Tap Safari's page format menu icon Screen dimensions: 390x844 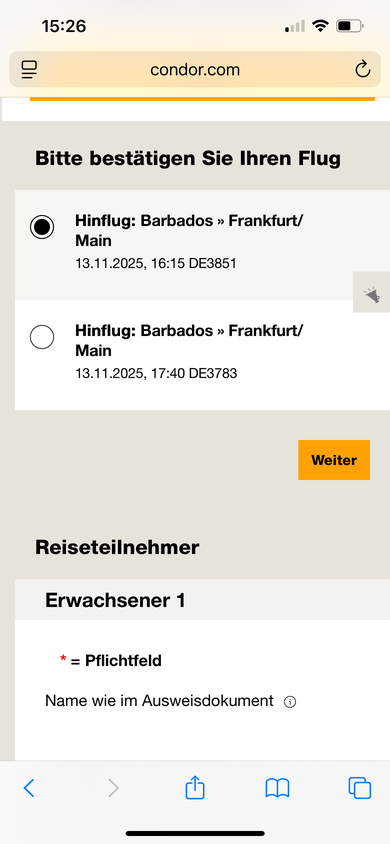[x=29, y=69]
